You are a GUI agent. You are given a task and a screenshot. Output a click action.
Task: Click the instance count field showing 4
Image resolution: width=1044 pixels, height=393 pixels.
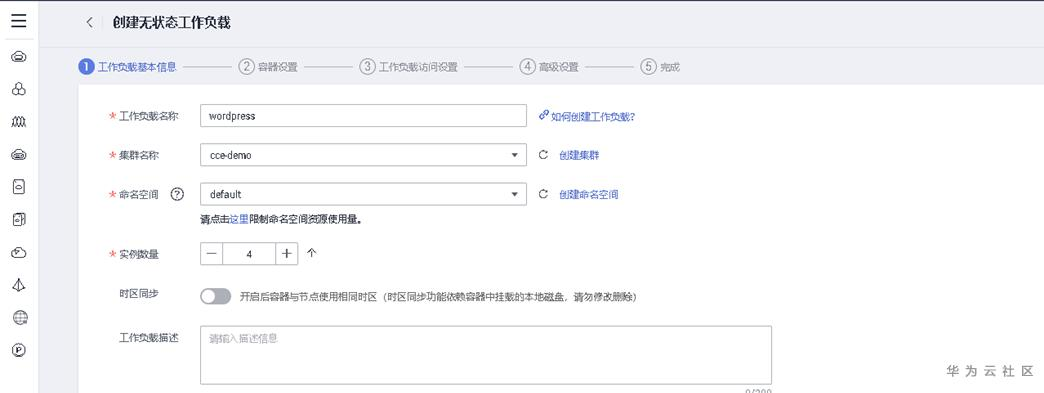(249, 254)
